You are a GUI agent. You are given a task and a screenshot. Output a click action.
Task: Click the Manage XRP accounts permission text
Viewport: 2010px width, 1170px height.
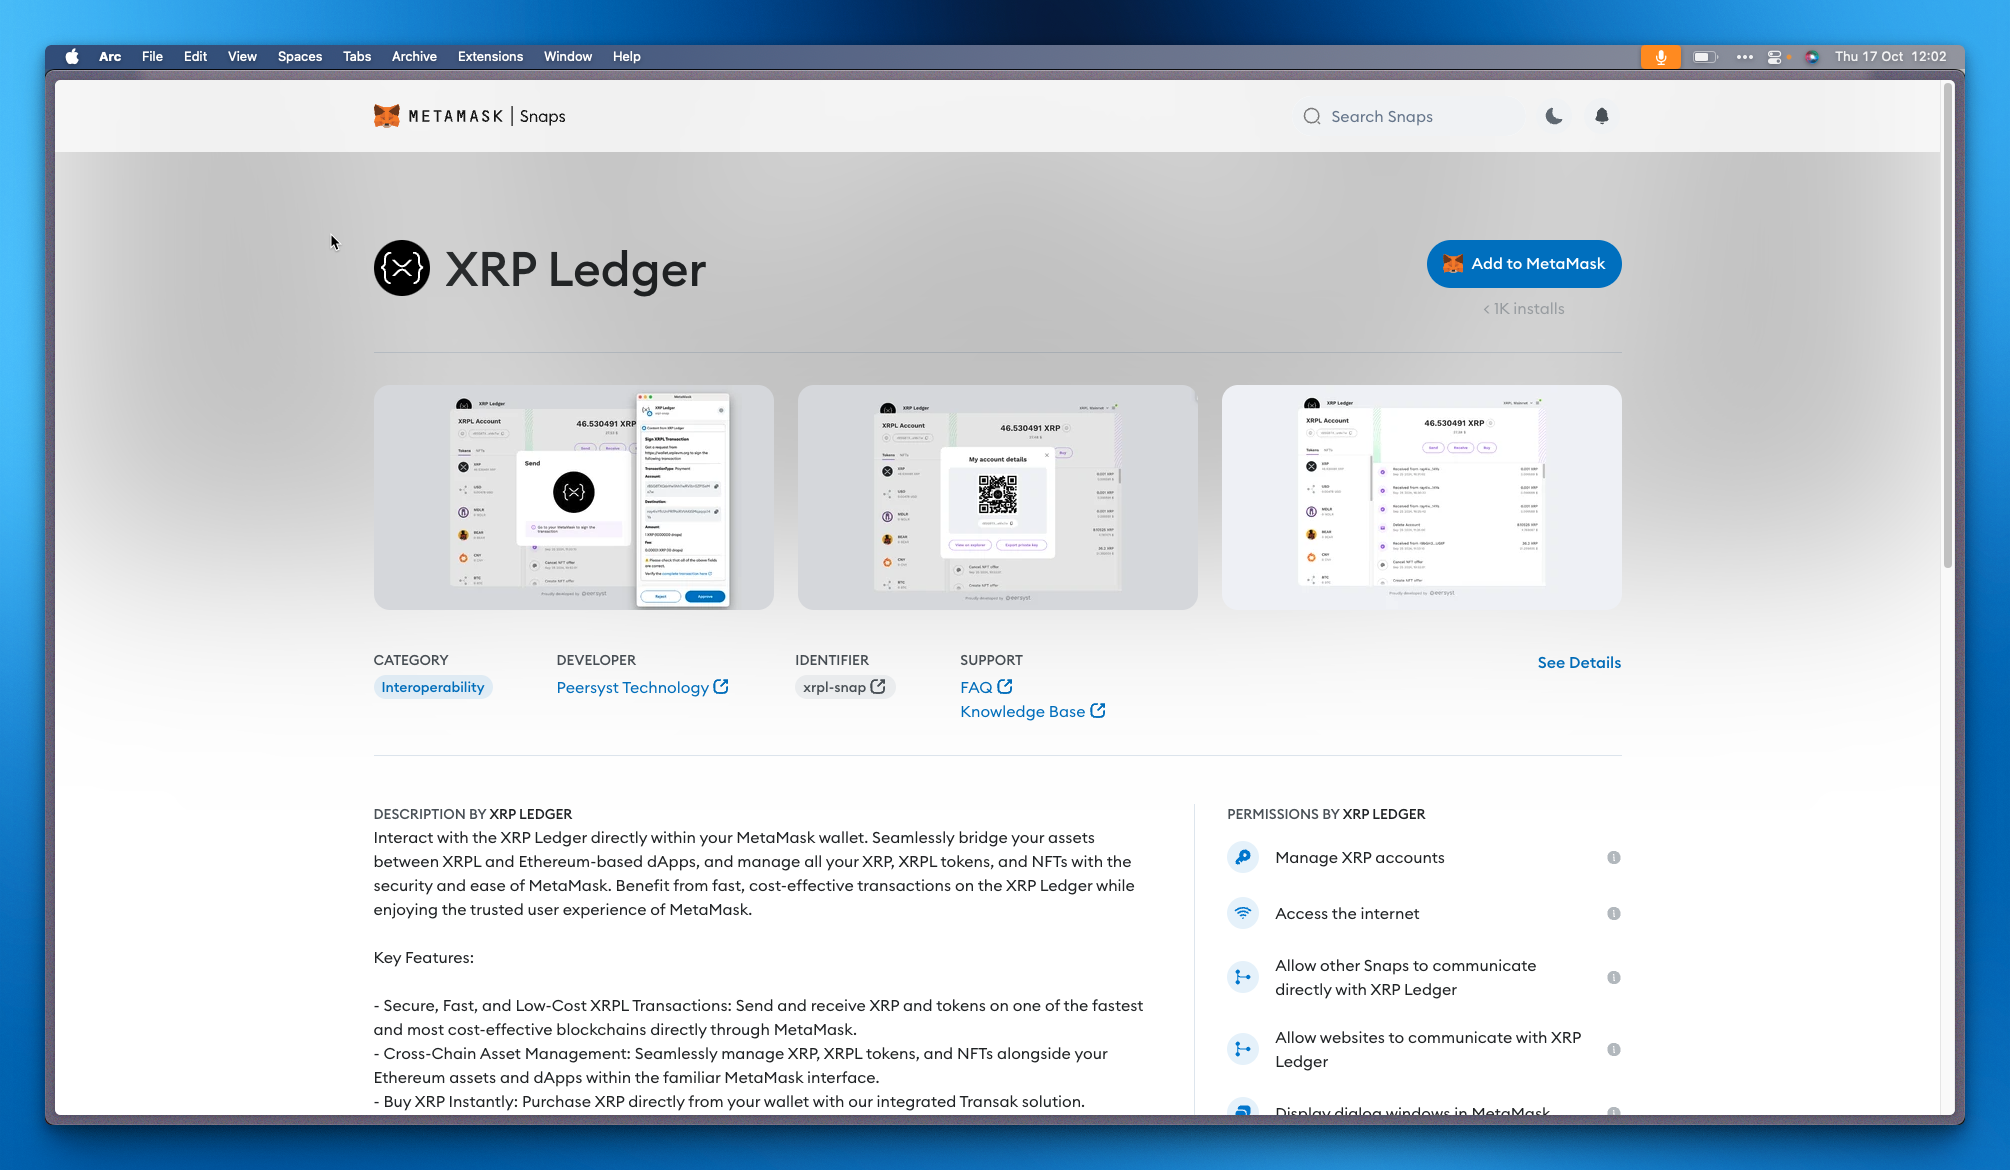(1360, 857)
